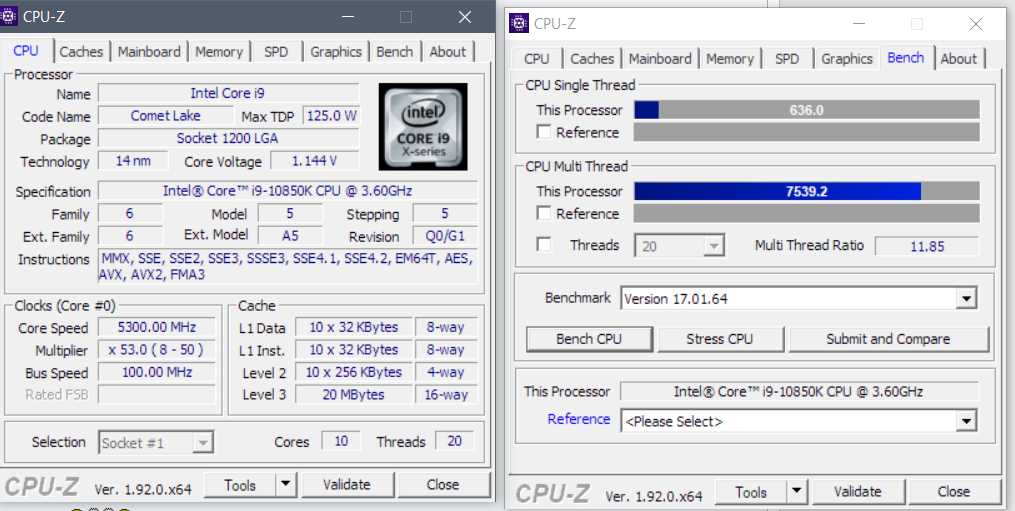Click the Core Speed value 5300.00 MHz
Viewport: 1015px width, 511px height.
157,327
